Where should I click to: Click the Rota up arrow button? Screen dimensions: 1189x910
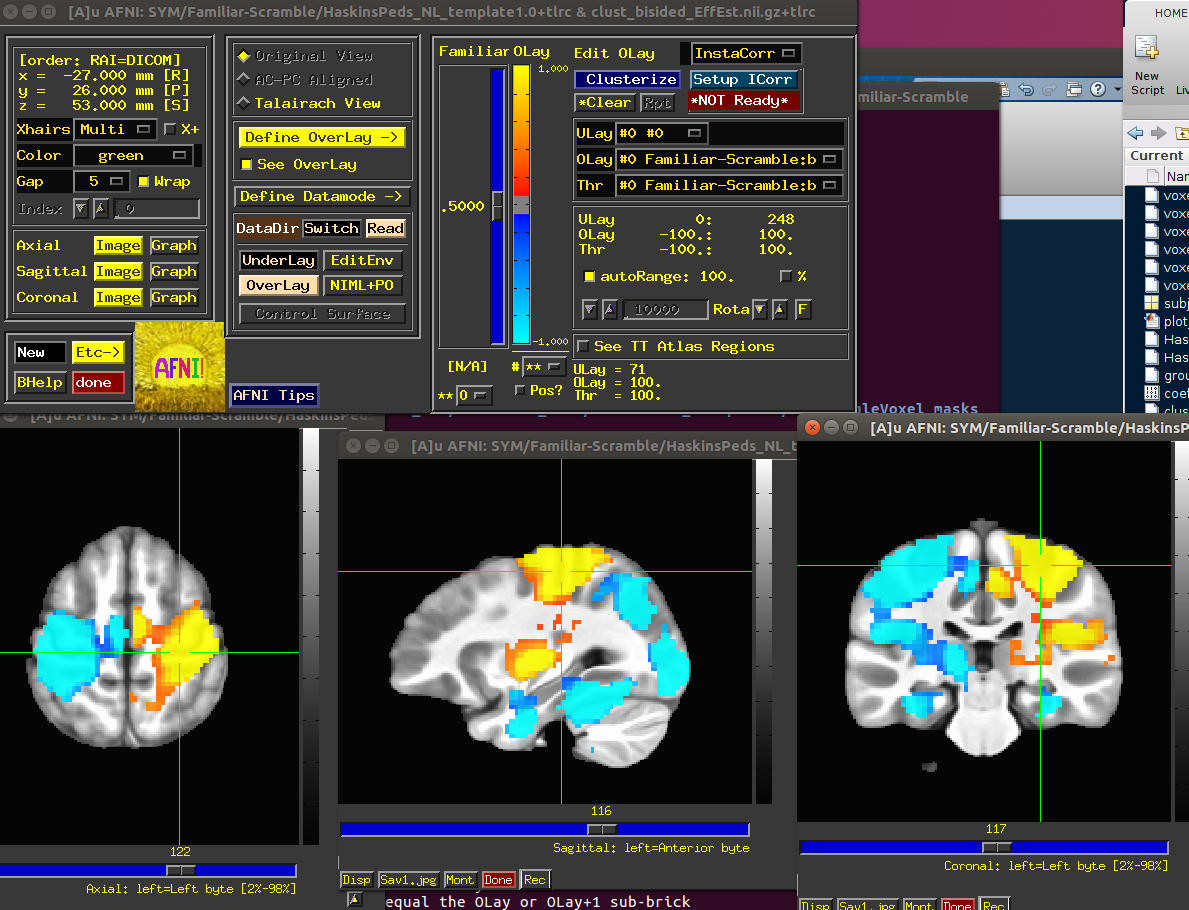(780, 309)
